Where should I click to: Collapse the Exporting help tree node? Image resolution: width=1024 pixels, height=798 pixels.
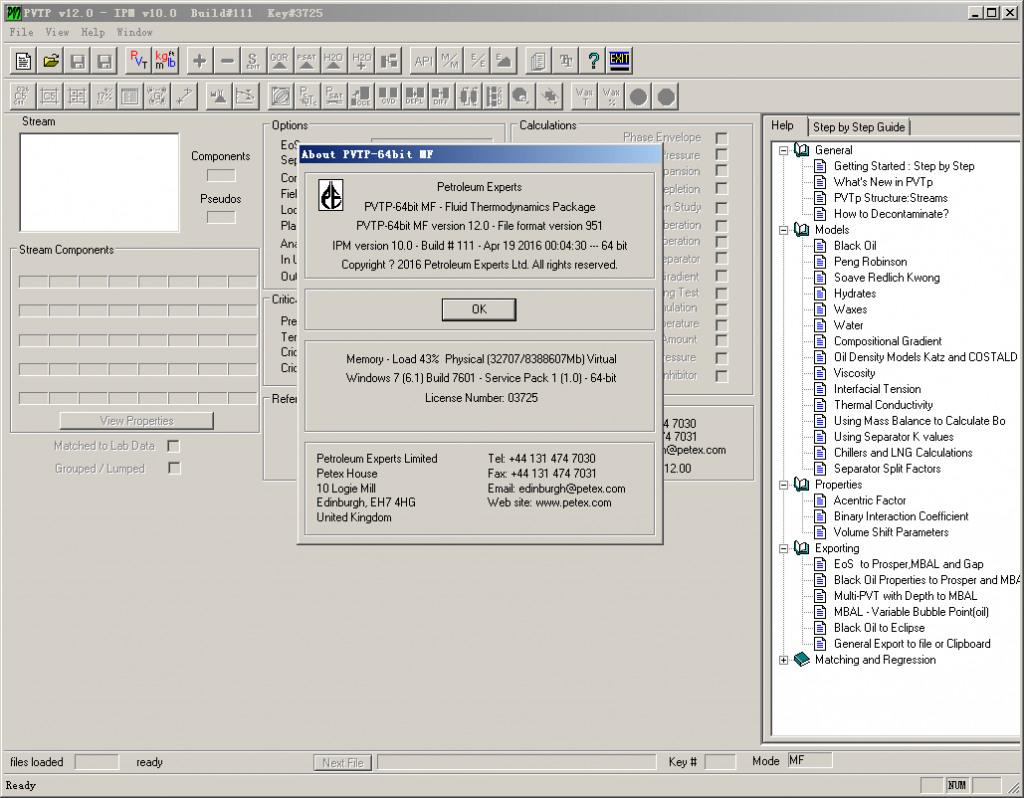783,549
